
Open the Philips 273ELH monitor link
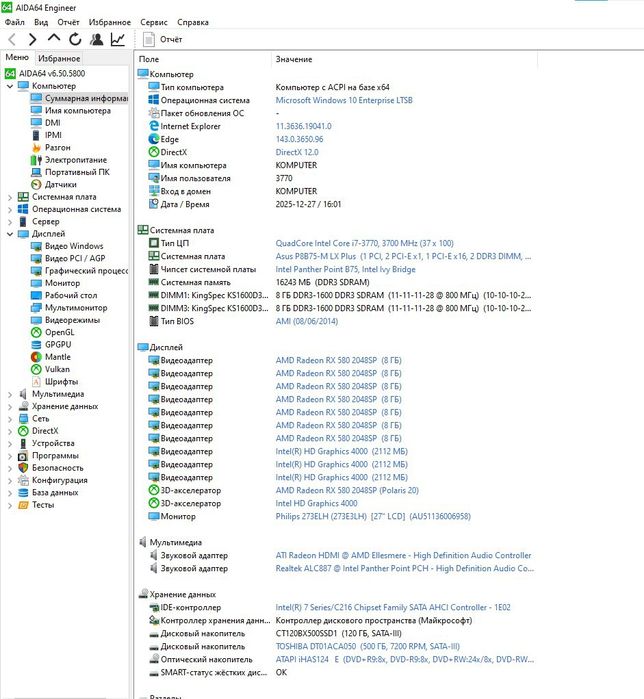pyautogui.click(x=373, y=516)
